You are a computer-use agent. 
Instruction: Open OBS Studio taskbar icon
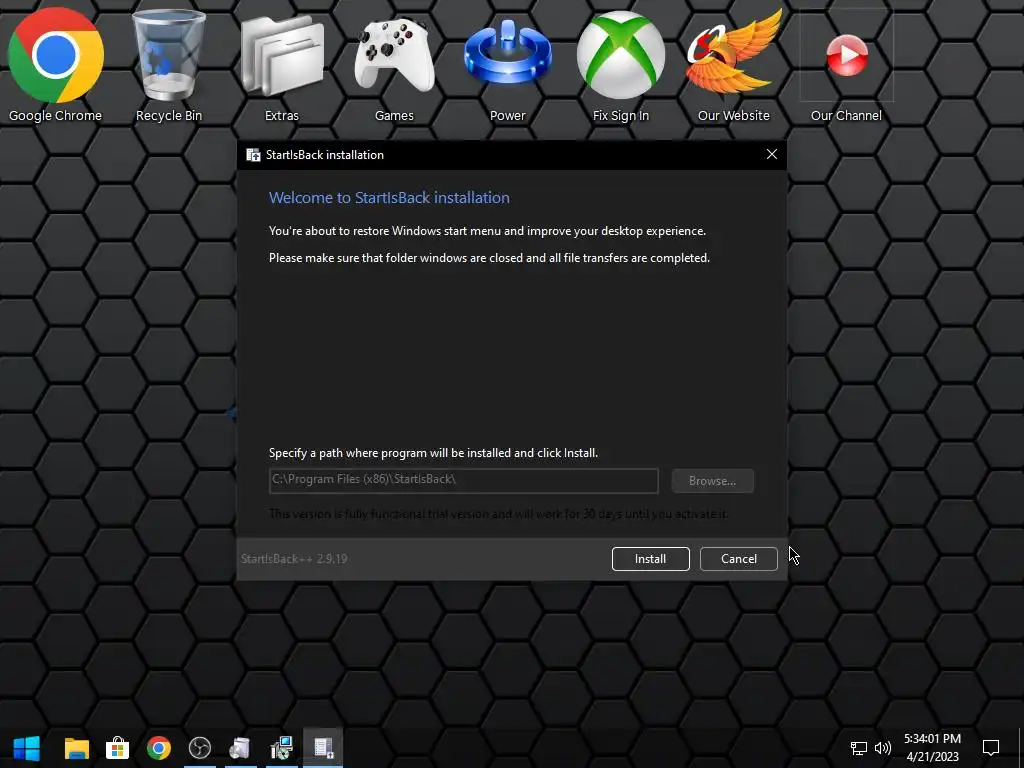(x=200, y=748)
